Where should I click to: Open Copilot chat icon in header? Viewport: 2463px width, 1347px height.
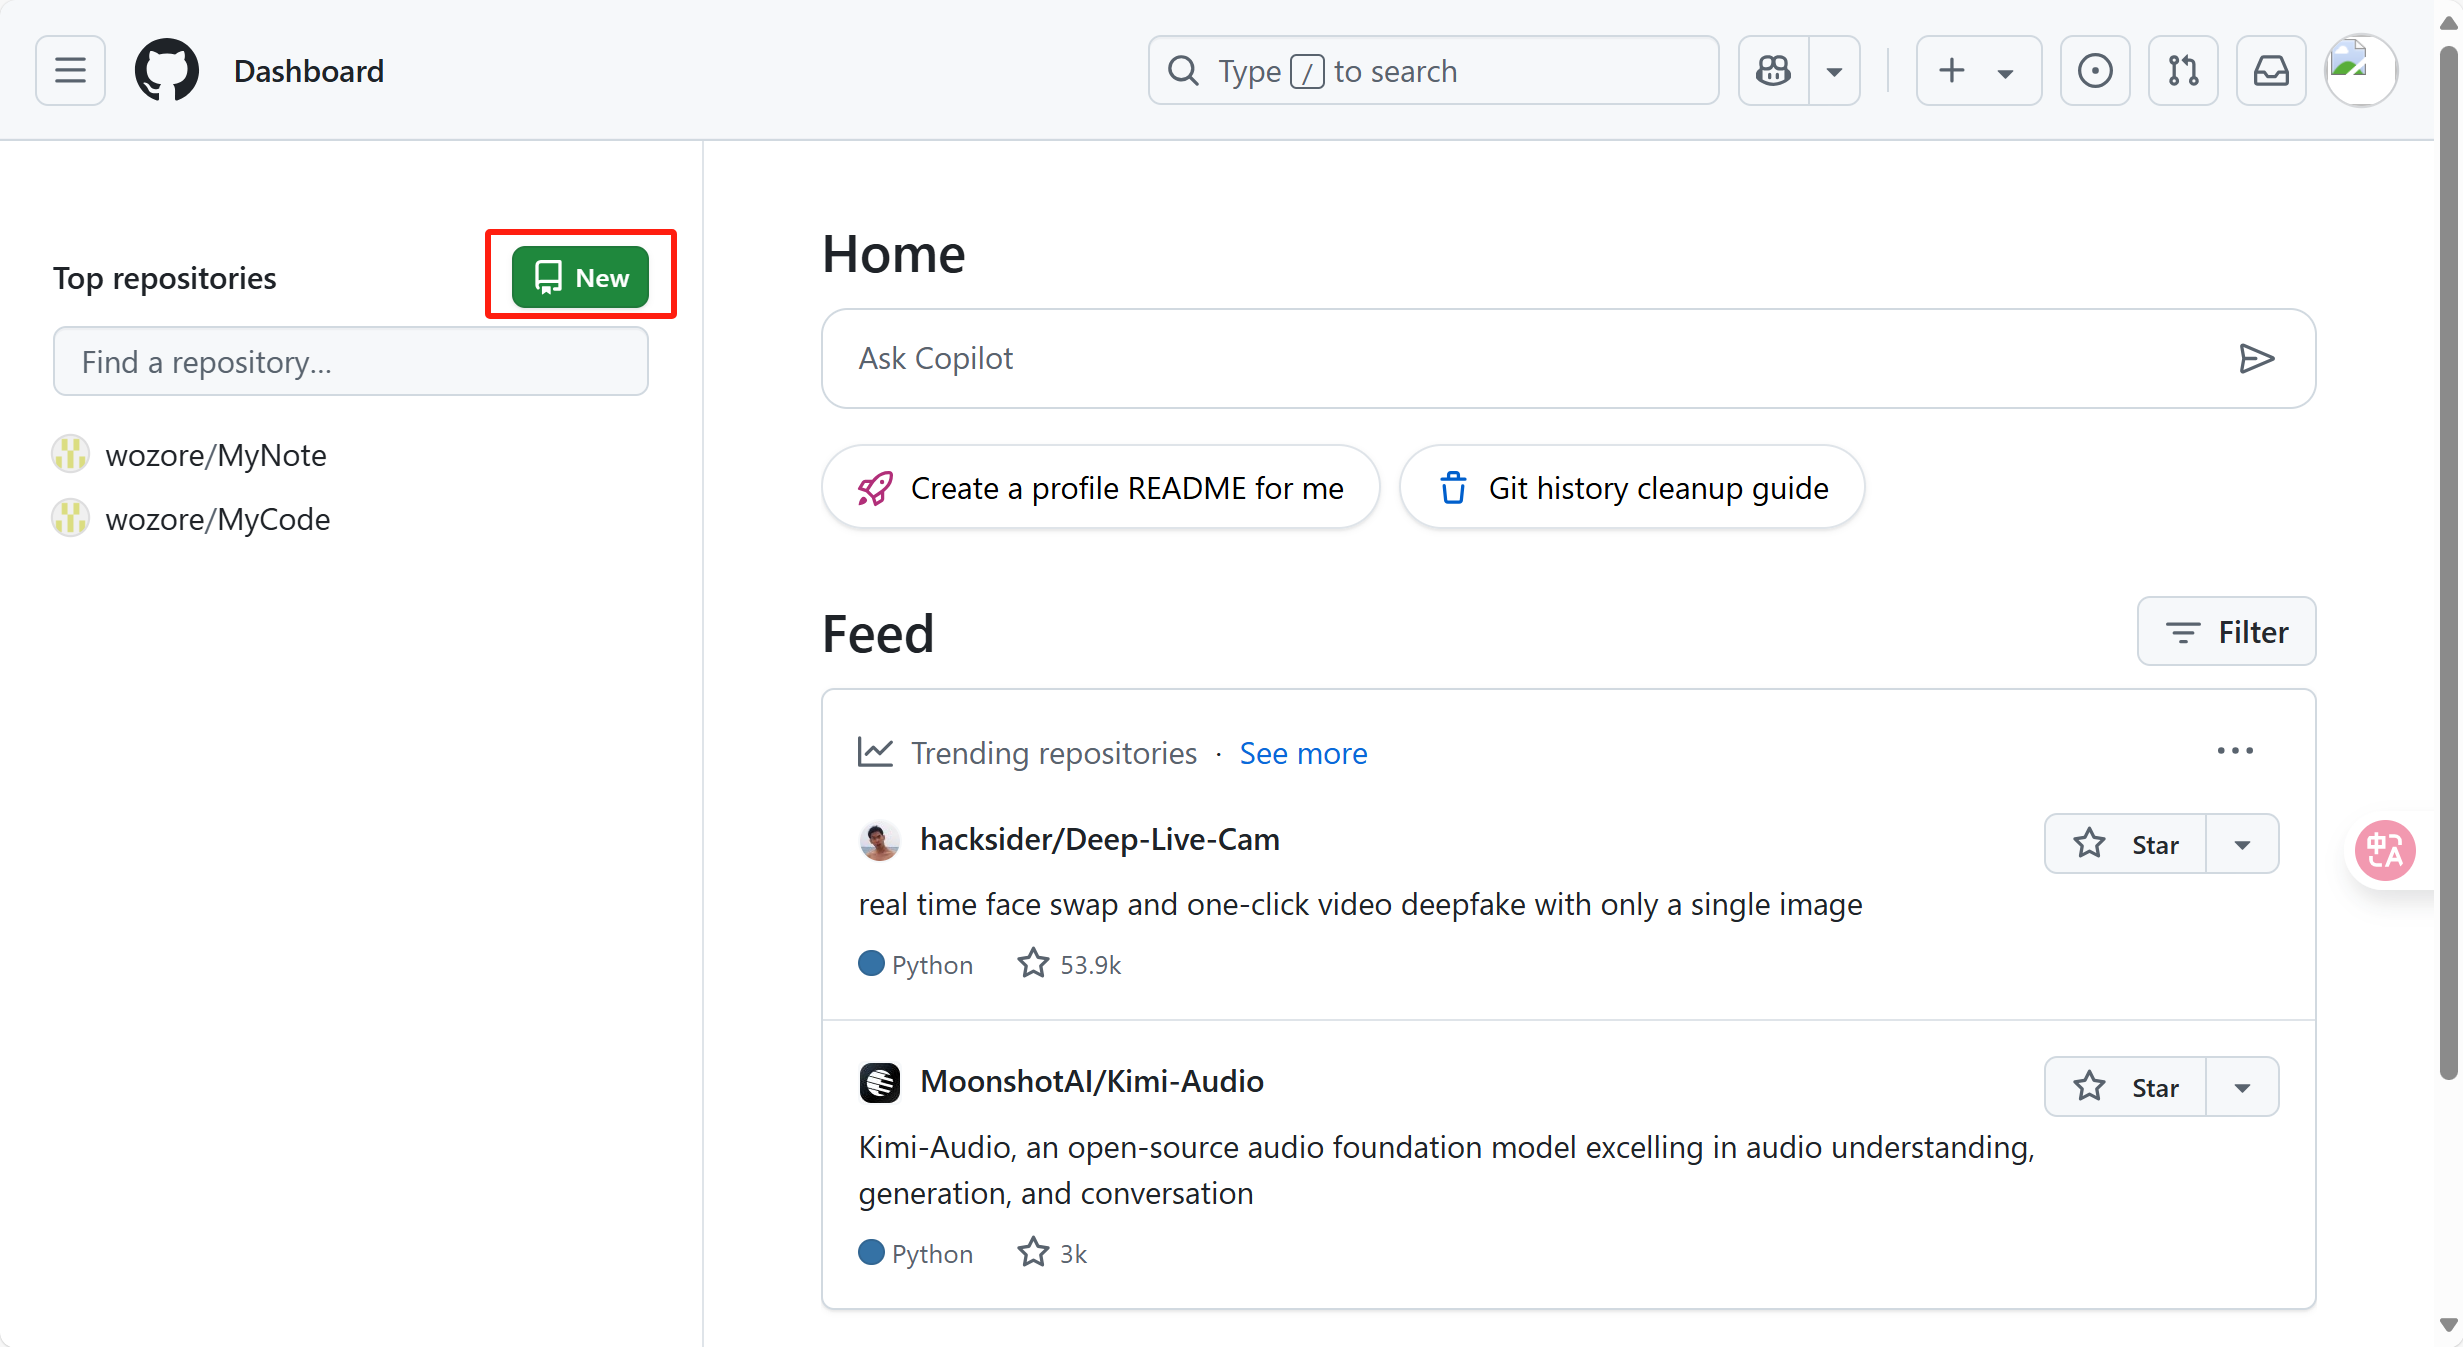[x=1774, y=71]
